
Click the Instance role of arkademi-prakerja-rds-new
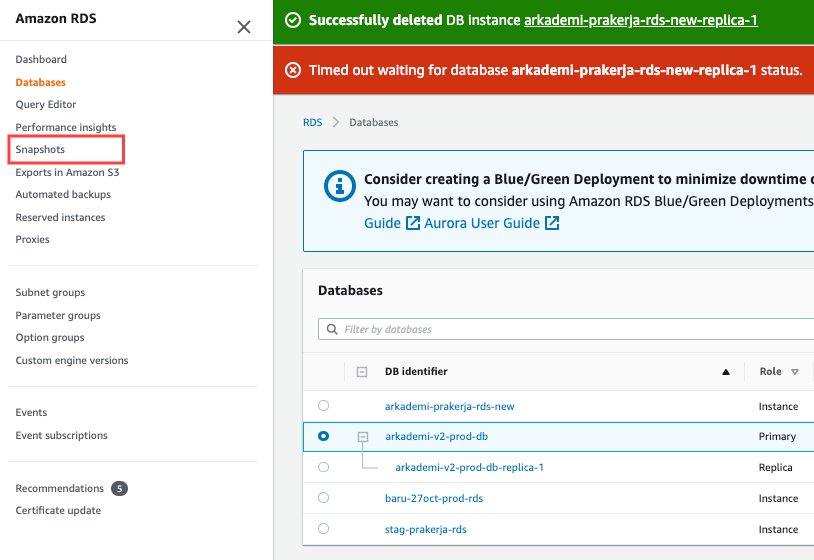pos(778,406)
